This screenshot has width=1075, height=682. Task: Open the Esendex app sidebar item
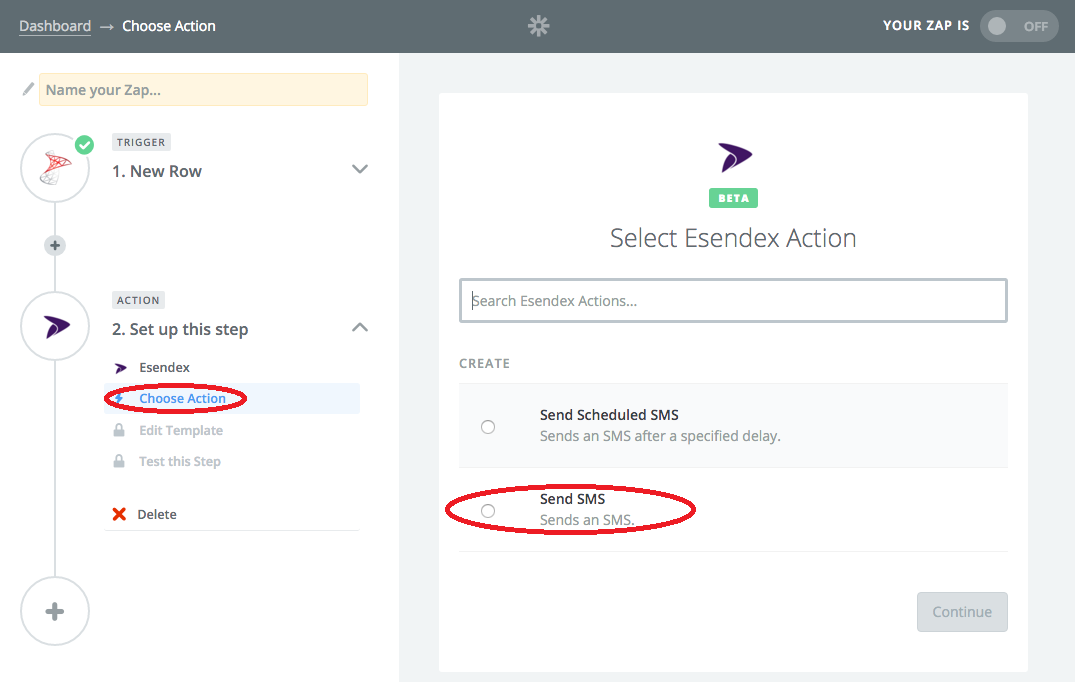pyautogui.click(x=164, y=367)
